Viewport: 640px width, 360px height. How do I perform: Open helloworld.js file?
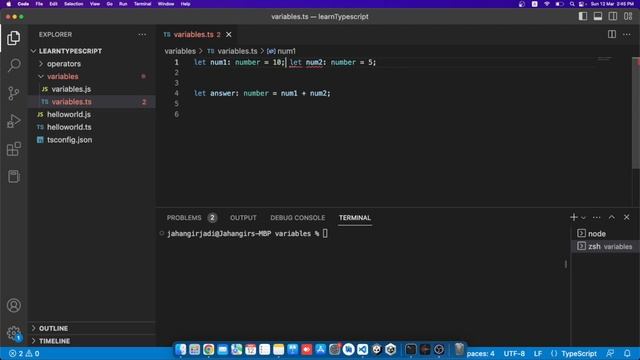pos(92,114)
